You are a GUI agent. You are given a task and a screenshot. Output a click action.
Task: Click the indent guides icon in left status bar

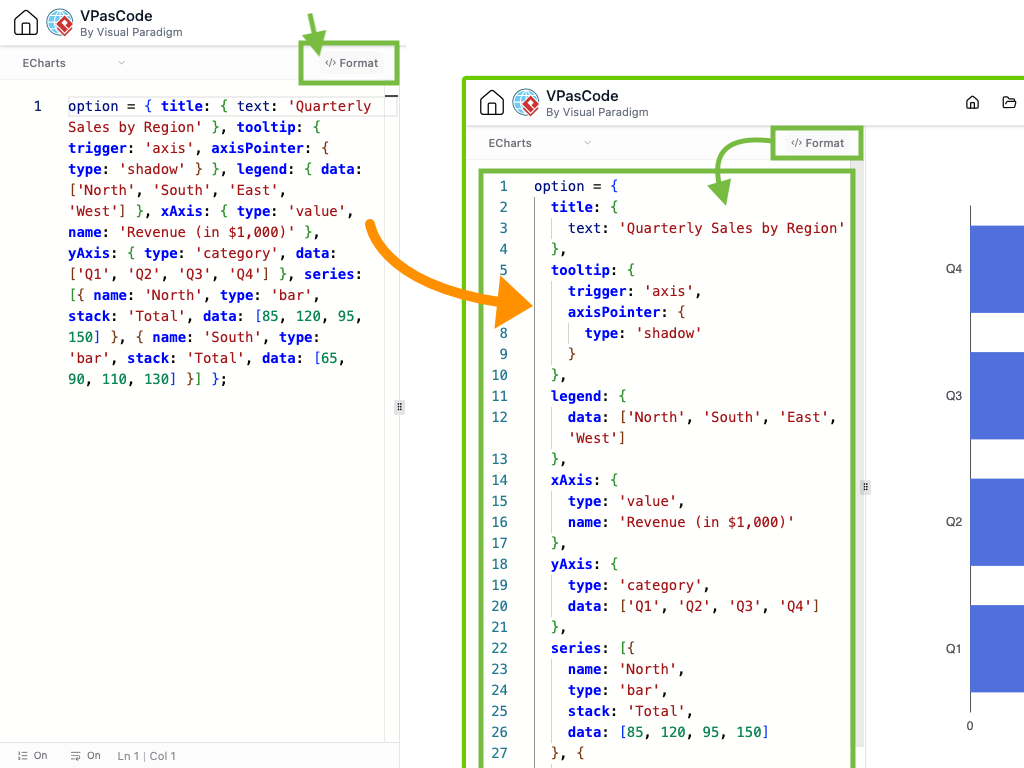[23, 756]
